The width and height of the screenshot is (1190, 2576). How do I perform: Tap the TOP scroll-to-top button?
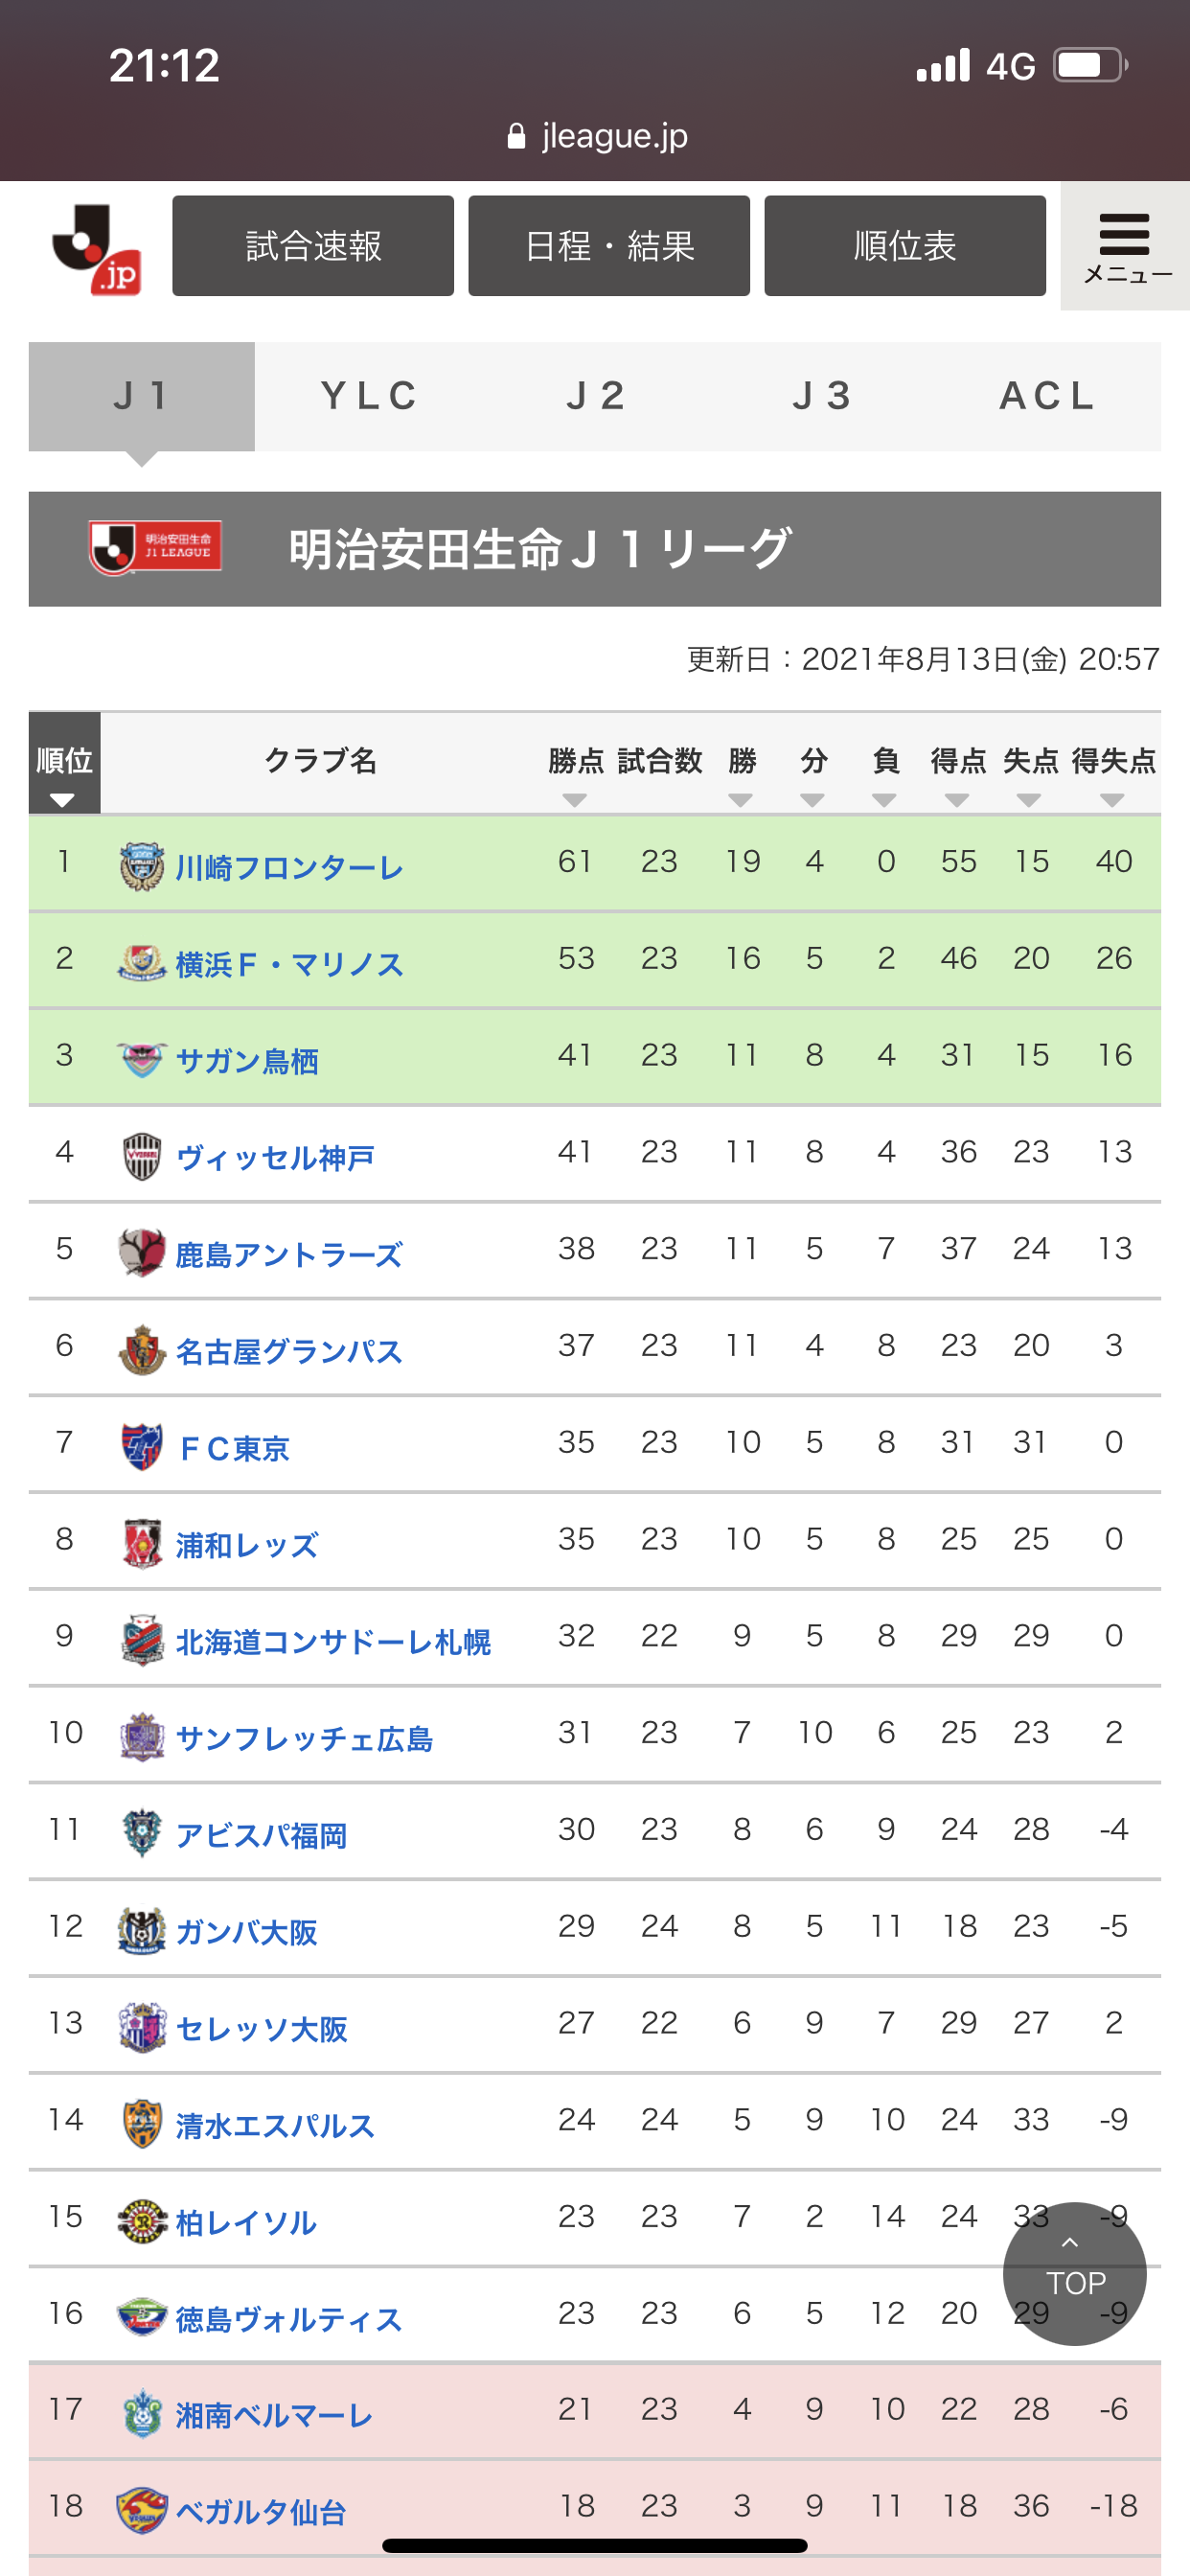point(1074,2273)
